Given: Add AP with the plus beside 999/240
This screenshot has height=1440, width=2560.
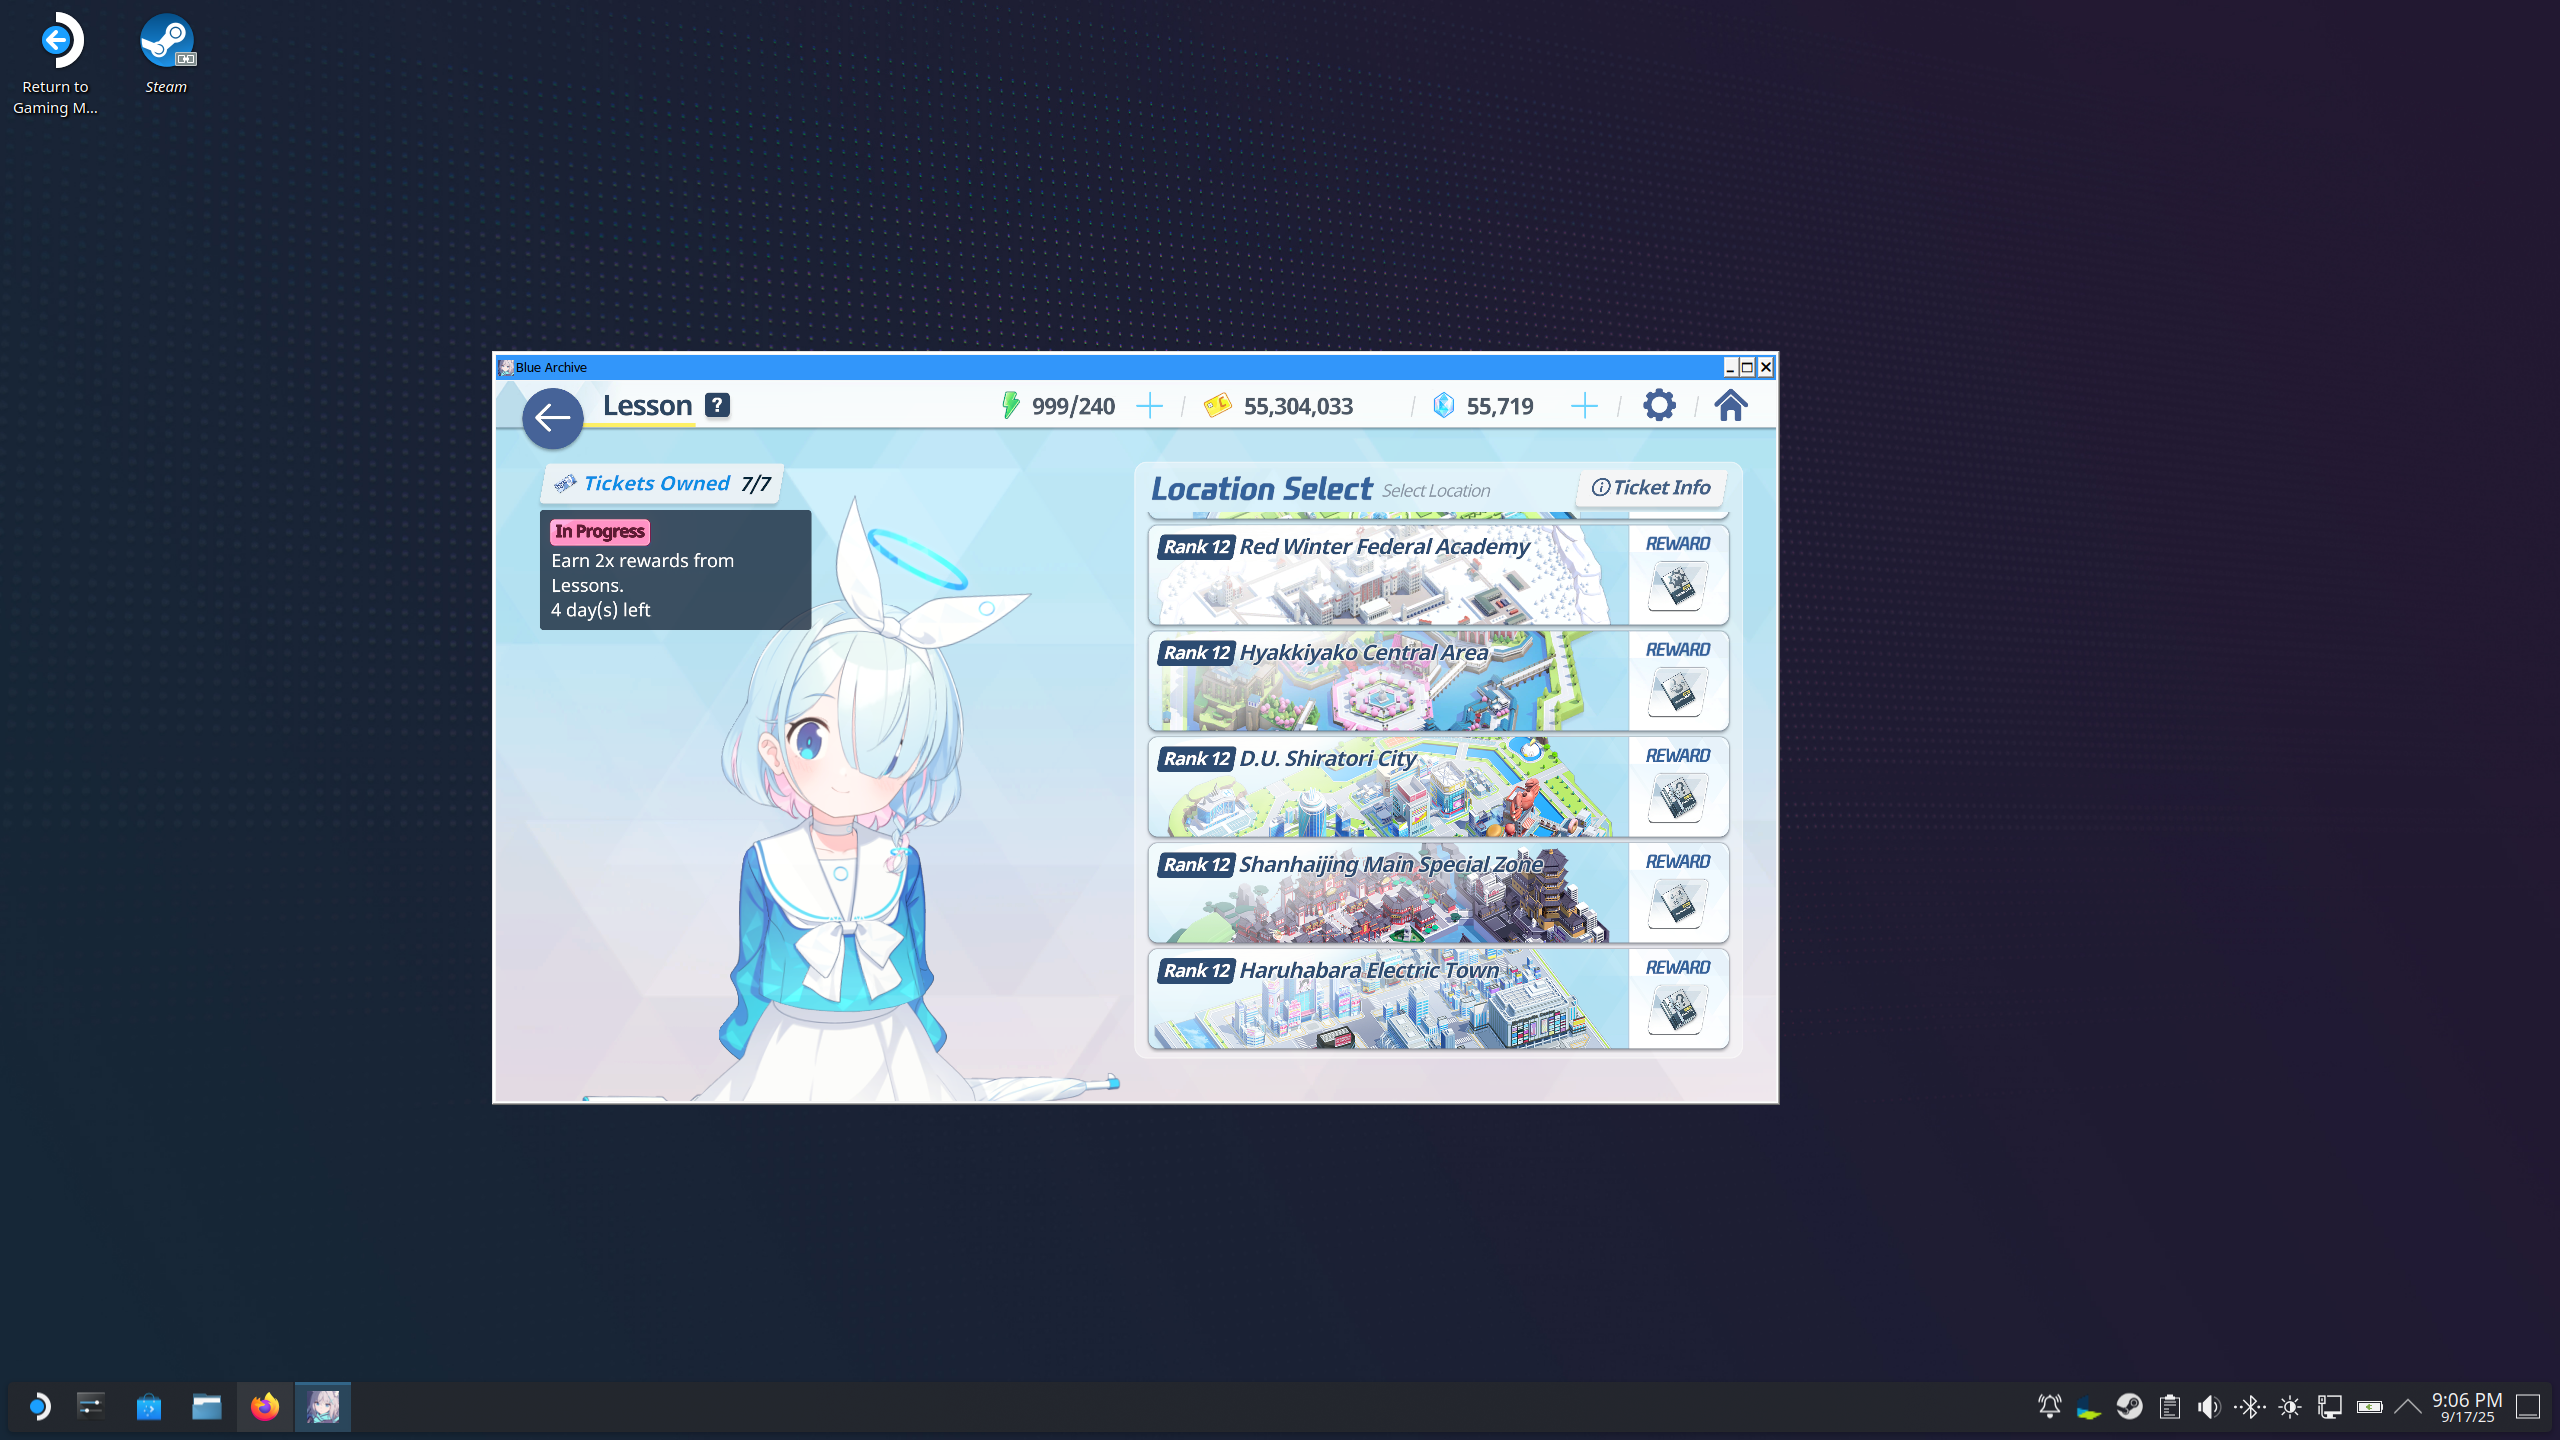Looking at the screenshot, I should 1150,406.
